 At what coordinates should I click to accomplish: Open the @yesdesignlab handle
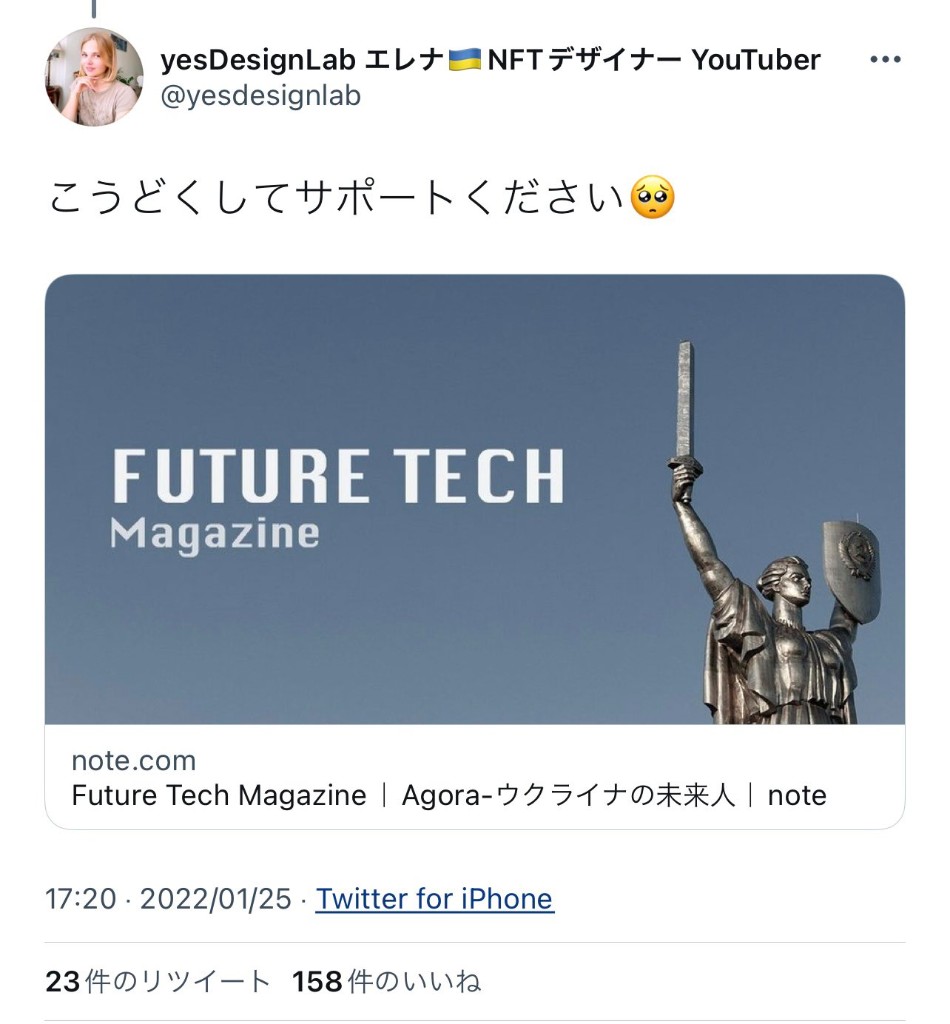(x=260, y=96)
